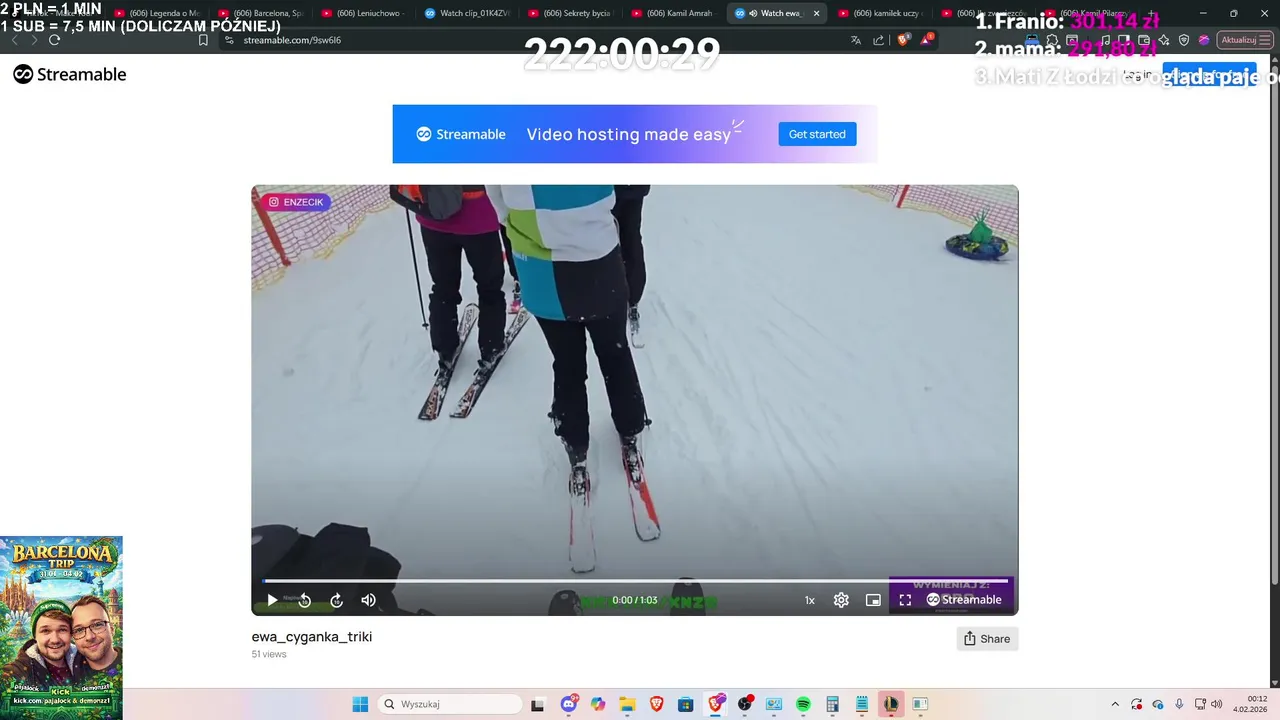The width and height of the screenshot is (1280, 720).
Task: Open League of Legends taskbar icon
Action: click(x=890, y=704)
